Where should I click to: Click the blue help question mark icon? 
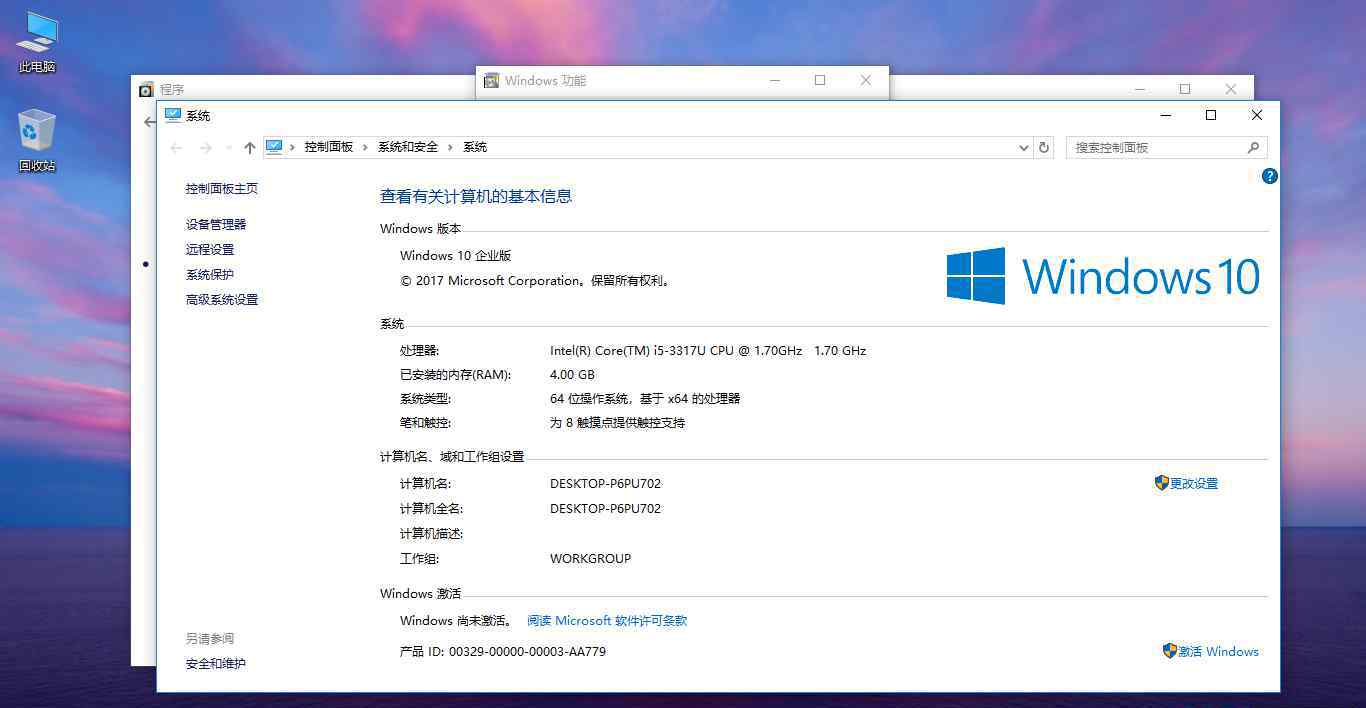coord(1270,176)
